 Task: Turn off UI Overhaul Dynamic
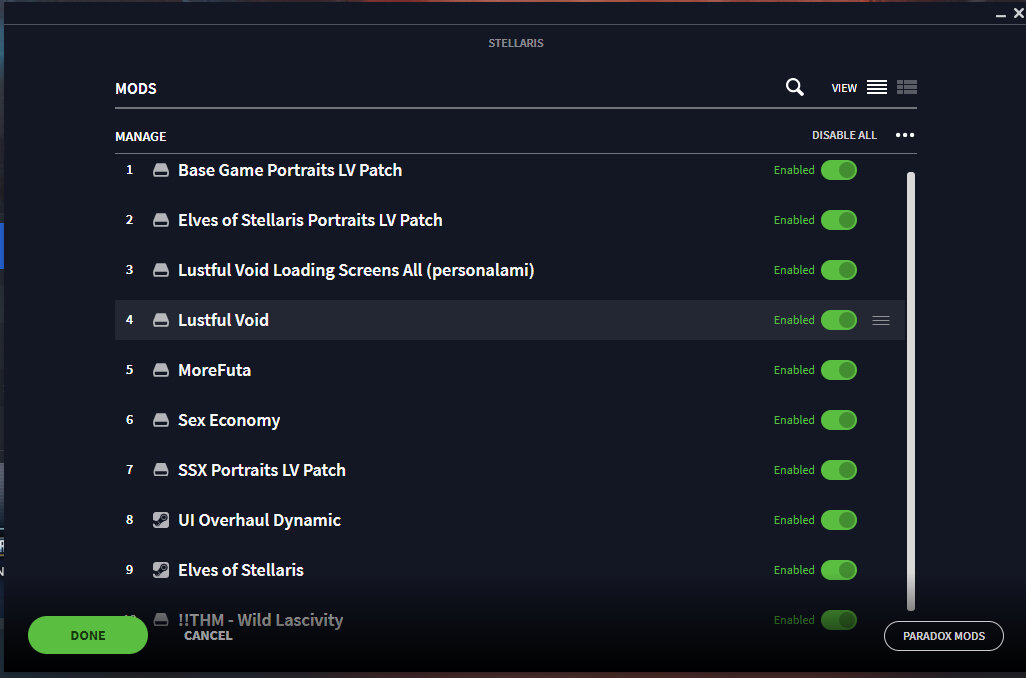tap(839, 520)
